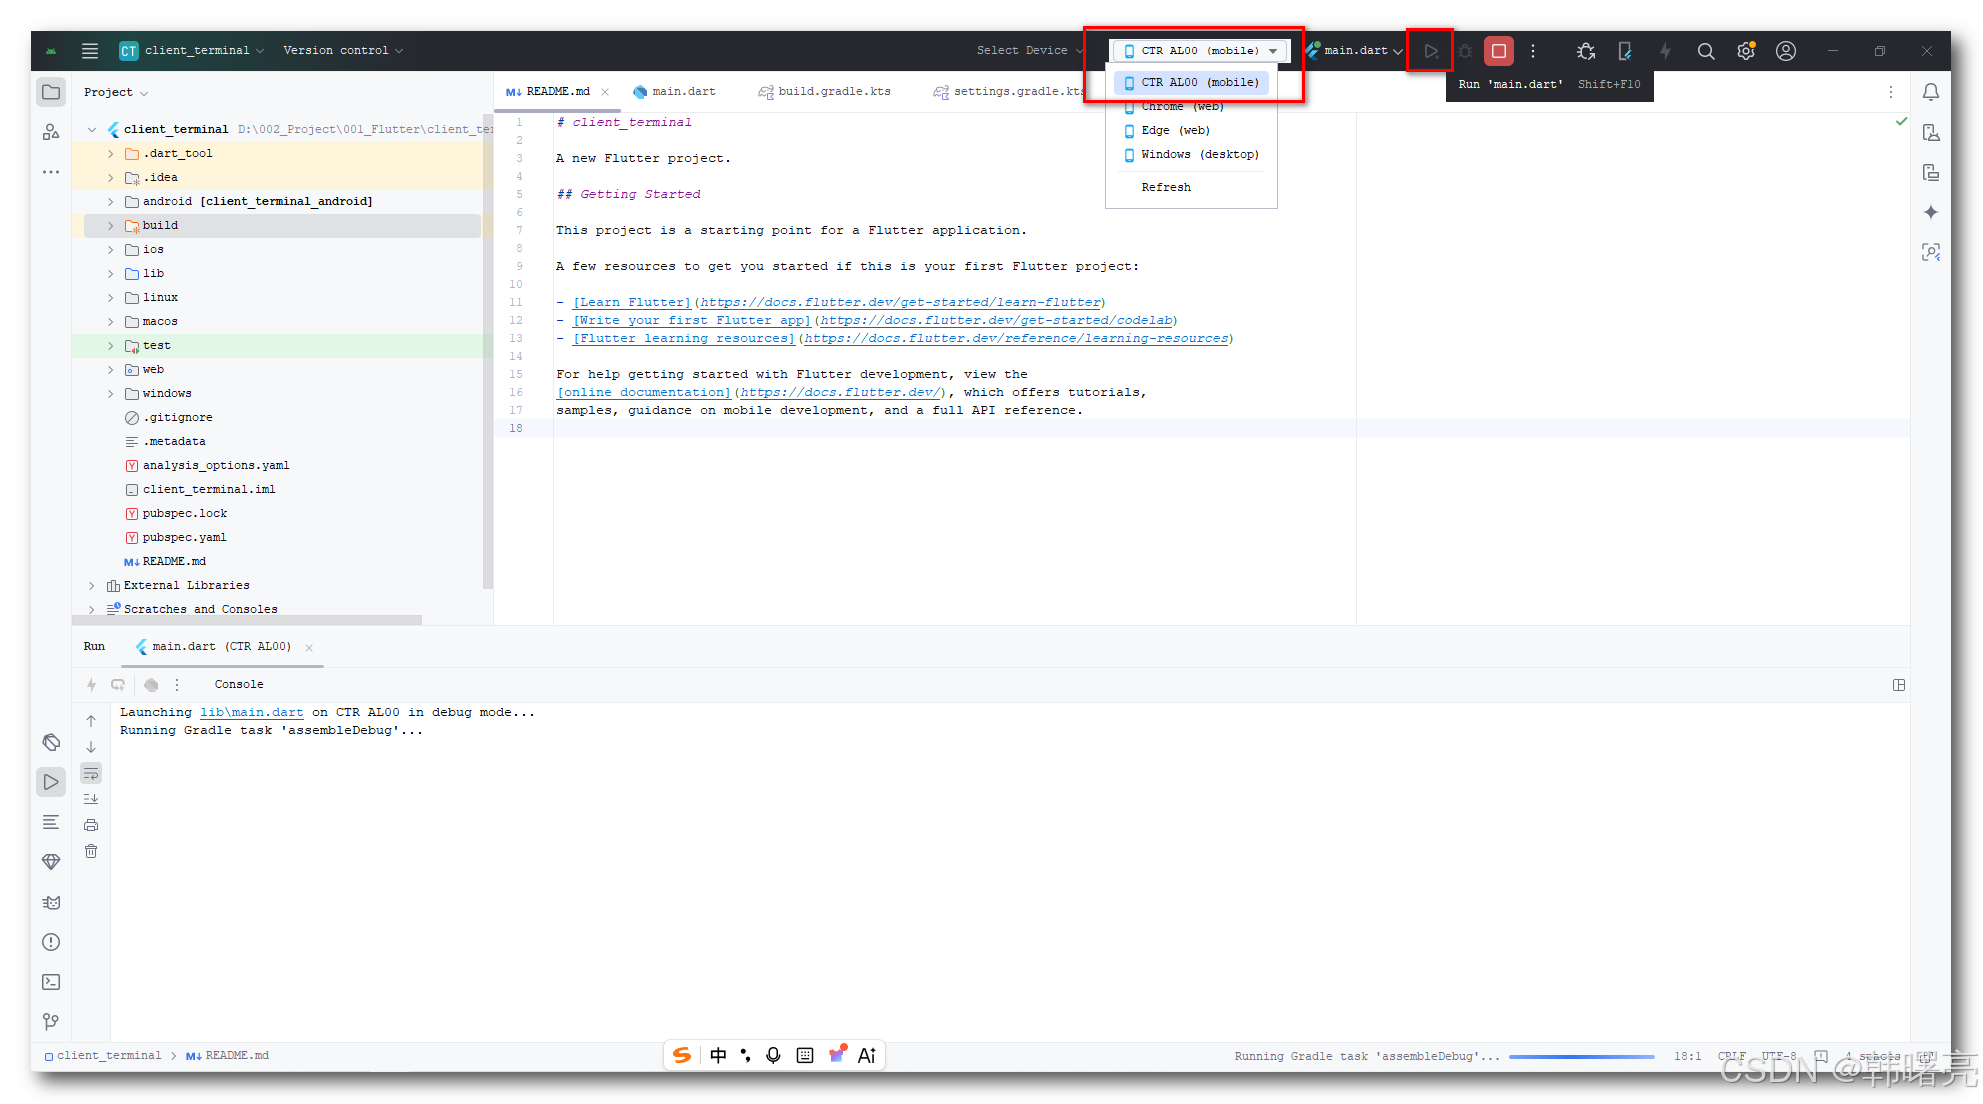
Task: Open the Project folder tool window icon
Action: 51,92
